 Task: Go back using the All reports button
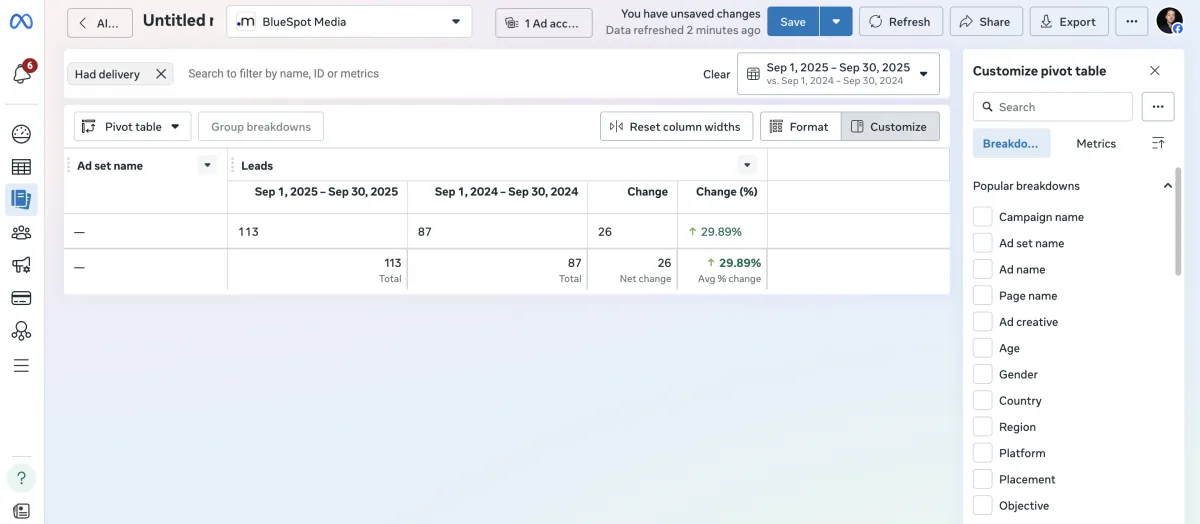99,22
